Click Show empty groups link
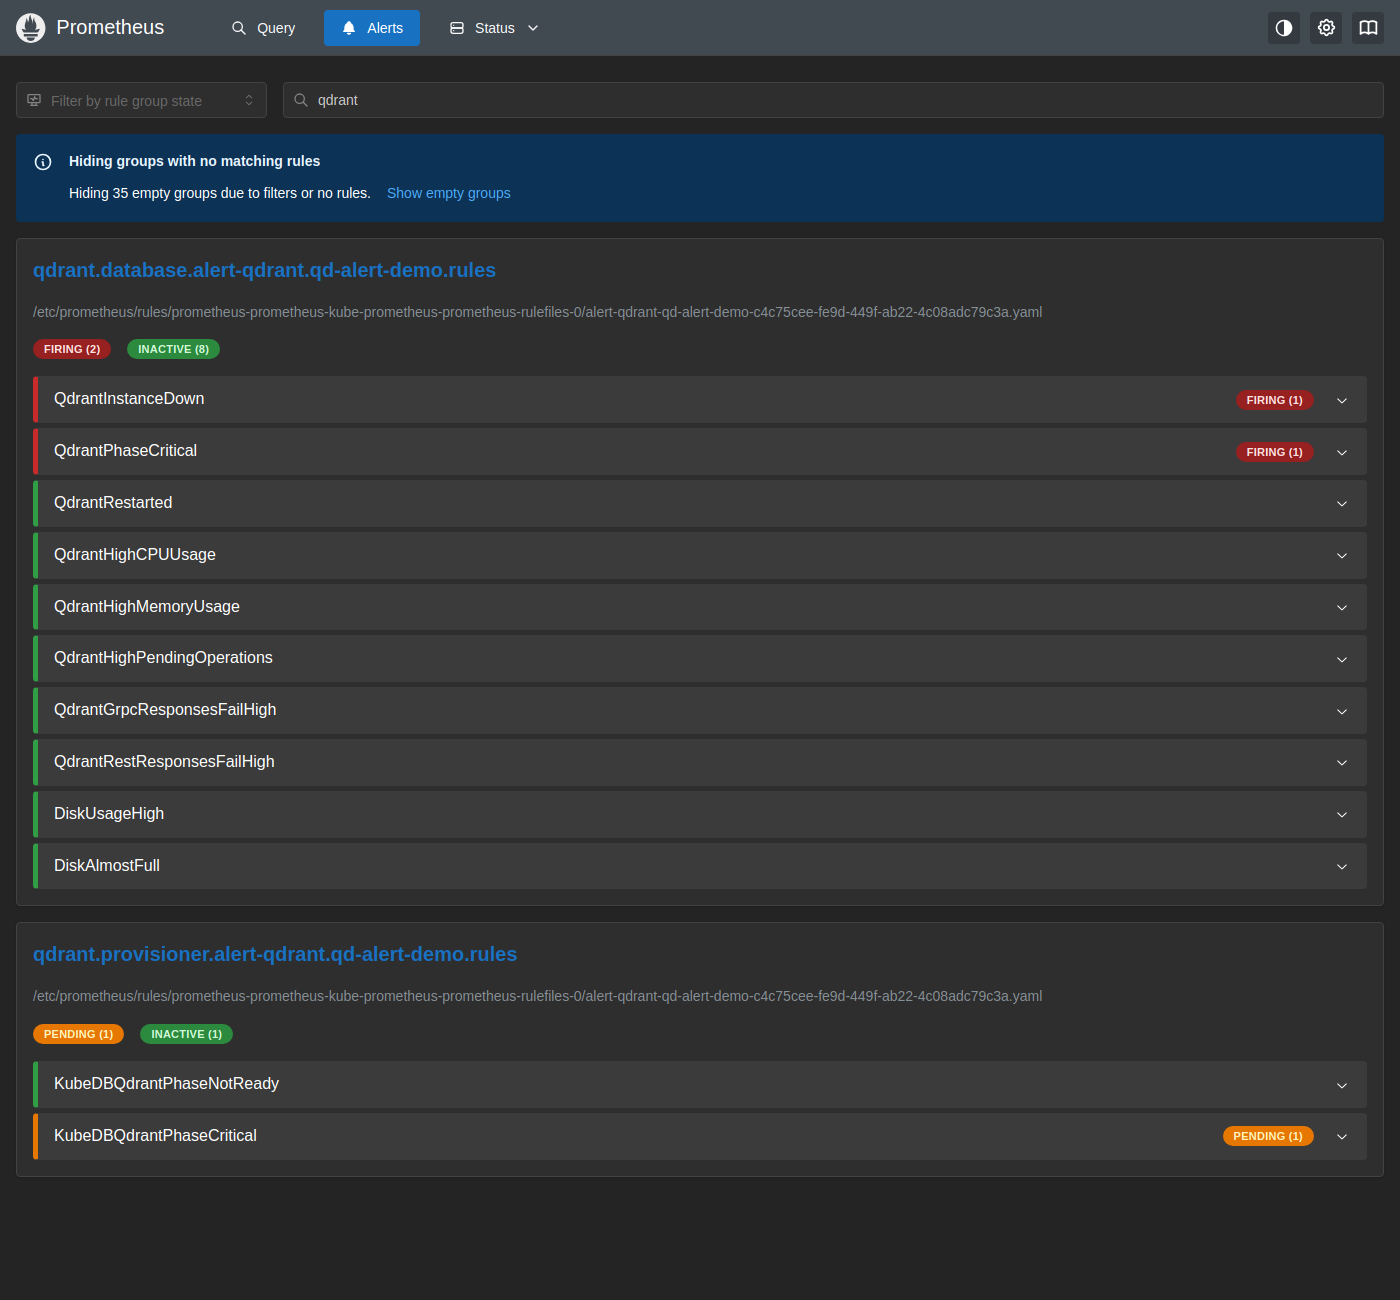The width and height of the screenshot is (1400, 1300). [449, 193]
